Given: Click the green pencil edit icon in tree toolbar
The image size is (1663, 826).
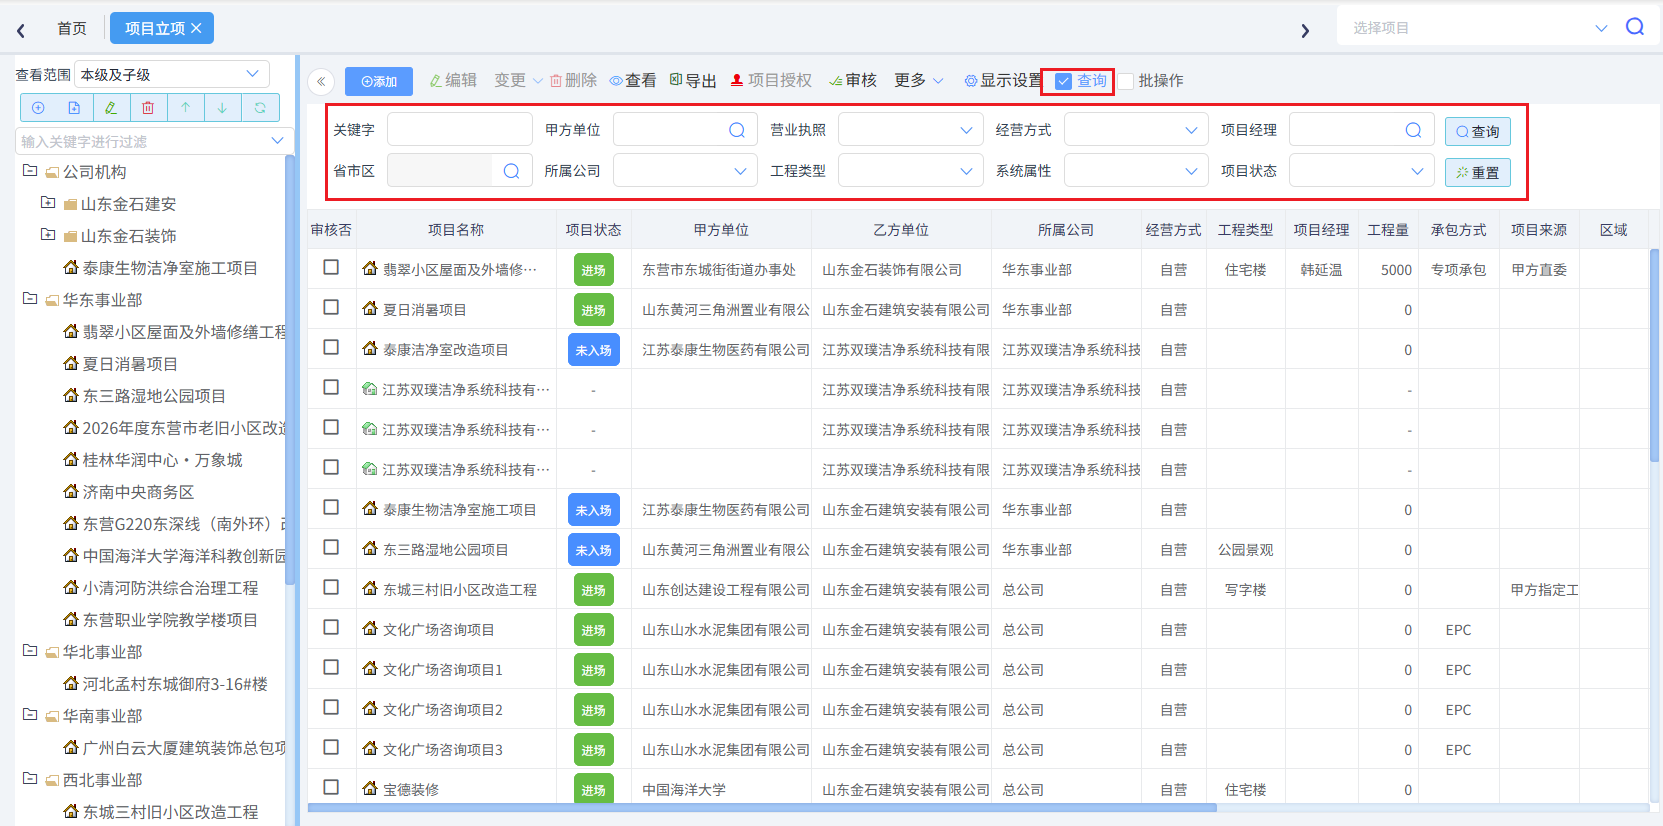Looking at the screenshot, I should click(111, 108).
